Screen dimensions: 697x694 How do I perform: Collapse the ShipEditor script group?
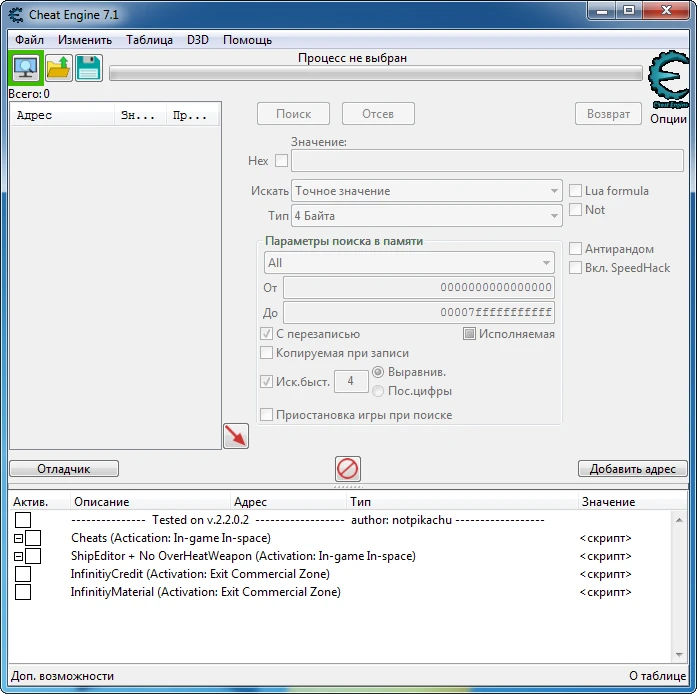click(x=18, y=556)
